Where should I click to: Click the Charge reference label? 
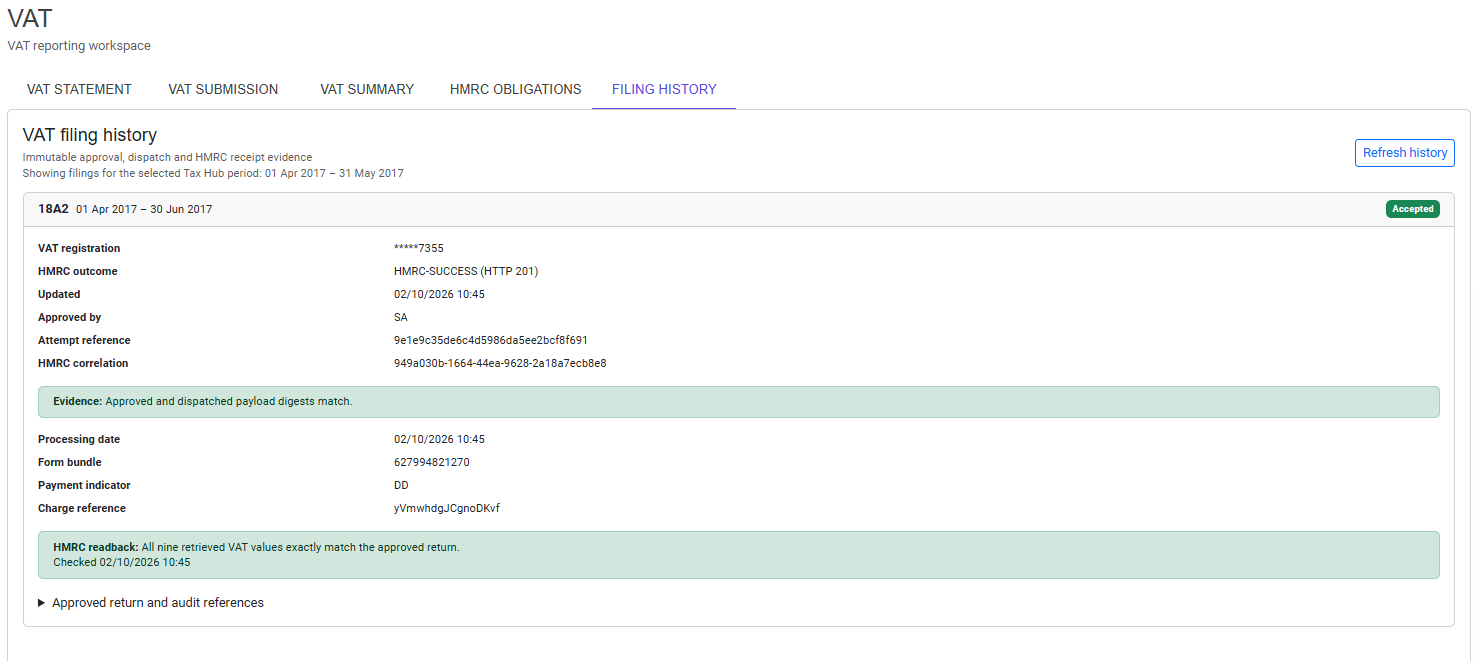(x=82, y=508)
